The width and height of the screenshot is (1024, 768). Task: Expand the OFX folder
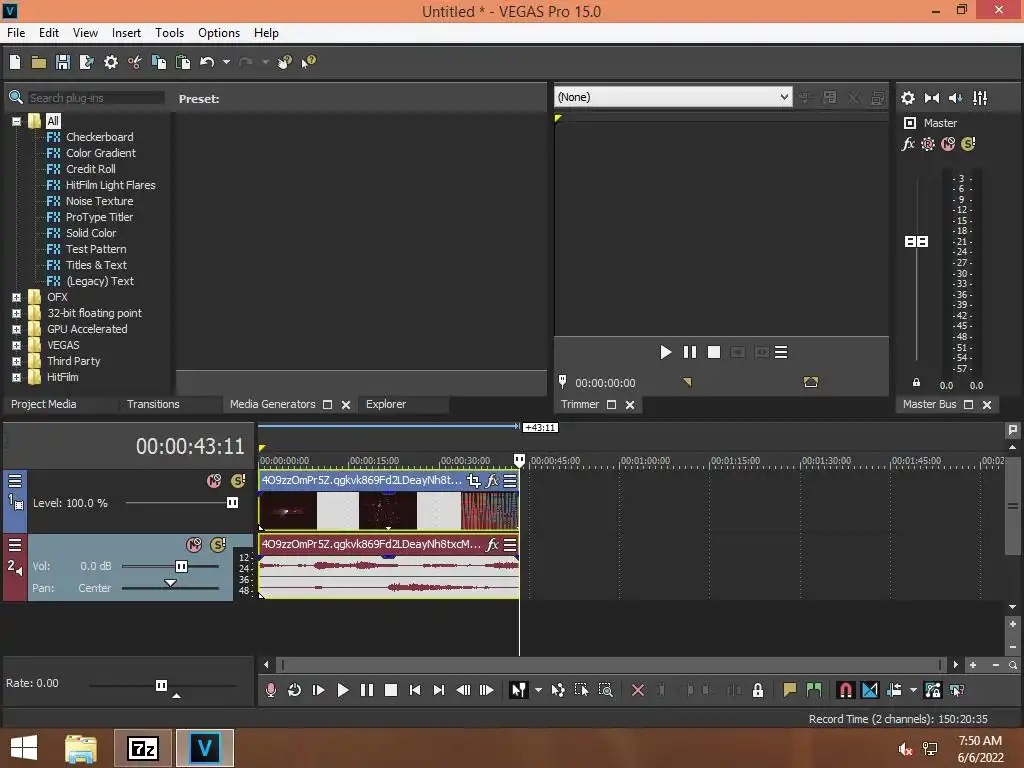(x=16, y=297)
